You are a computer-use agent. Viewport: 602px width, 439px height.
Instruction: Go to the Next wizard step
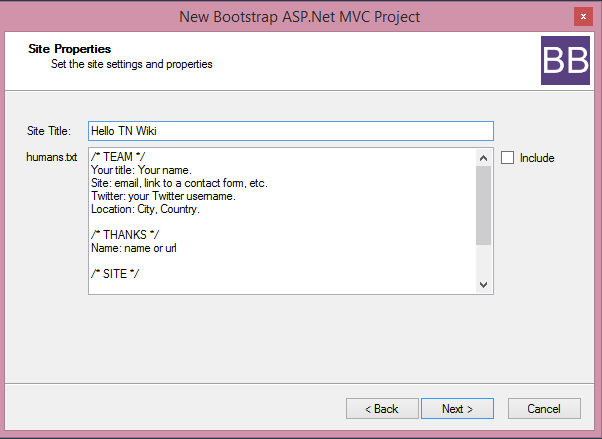pyautogui.click(x=457, y=409)
